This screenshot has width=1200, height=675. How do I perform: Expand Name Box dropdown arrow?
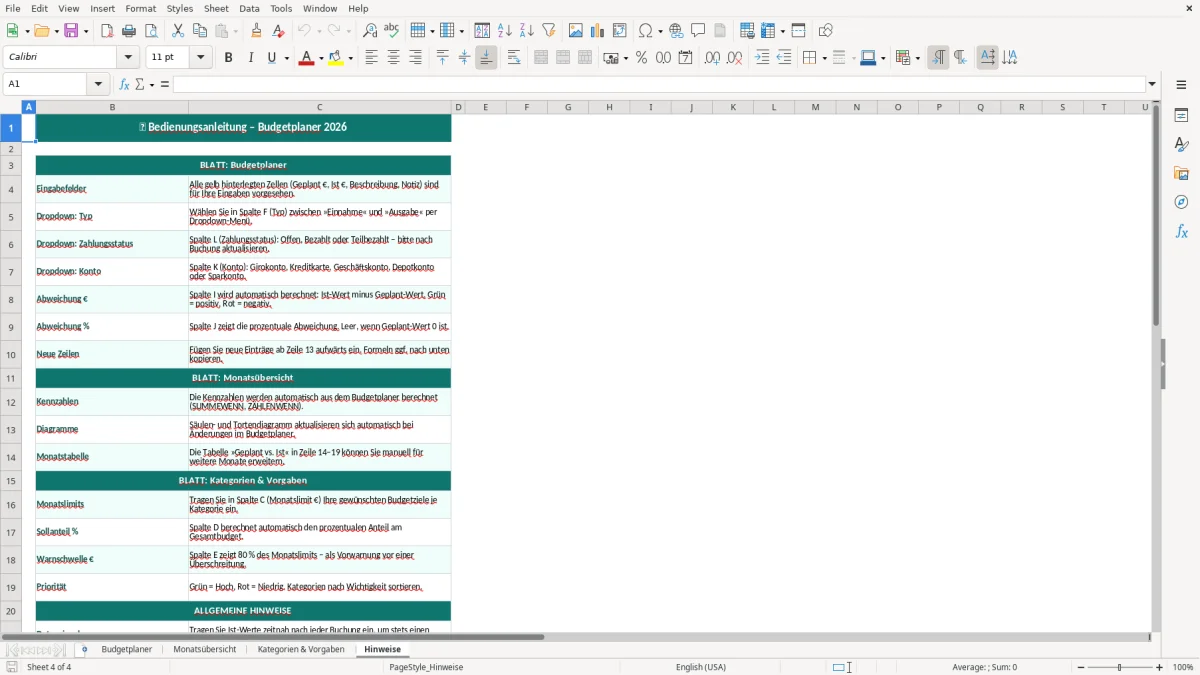[x=98, y=84]
